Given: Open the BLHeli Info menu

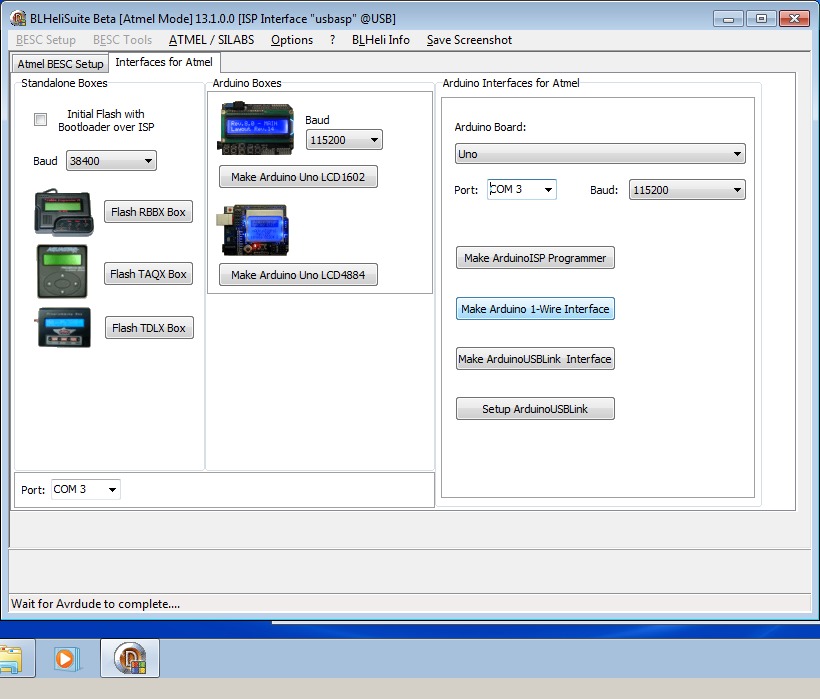Looking at the screenshot, I should click(x=381, y=40).
